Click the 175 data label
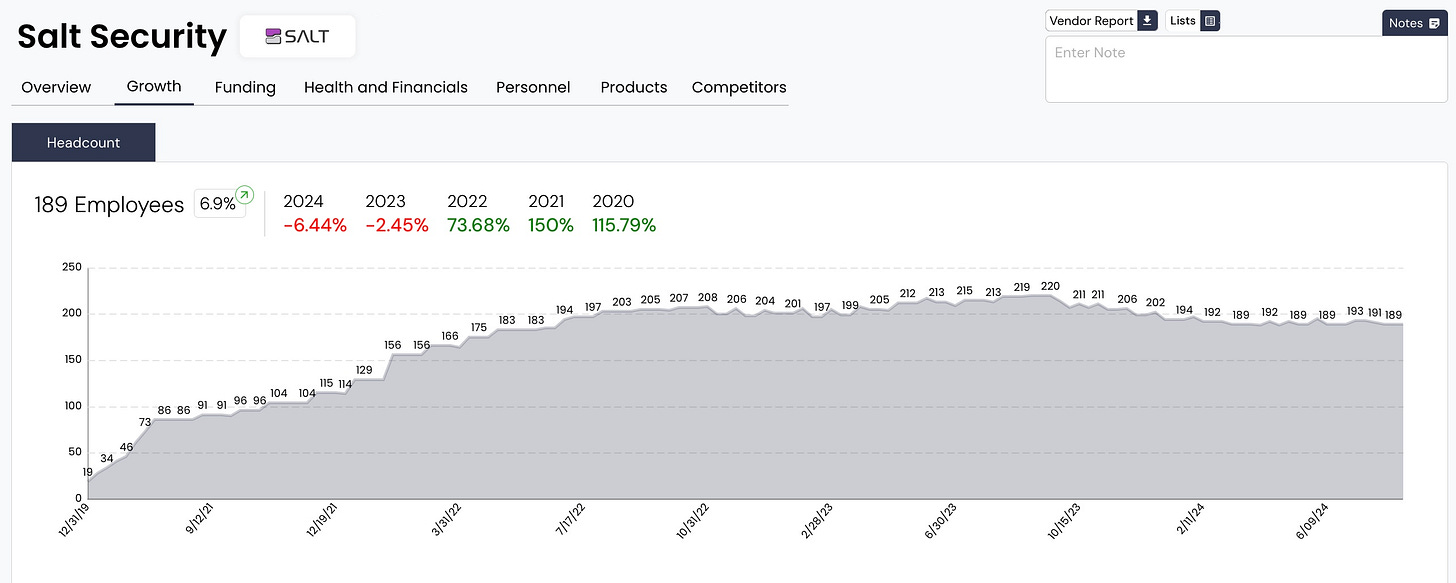The height and width of the screenshot is (583, 1456). 479,327
